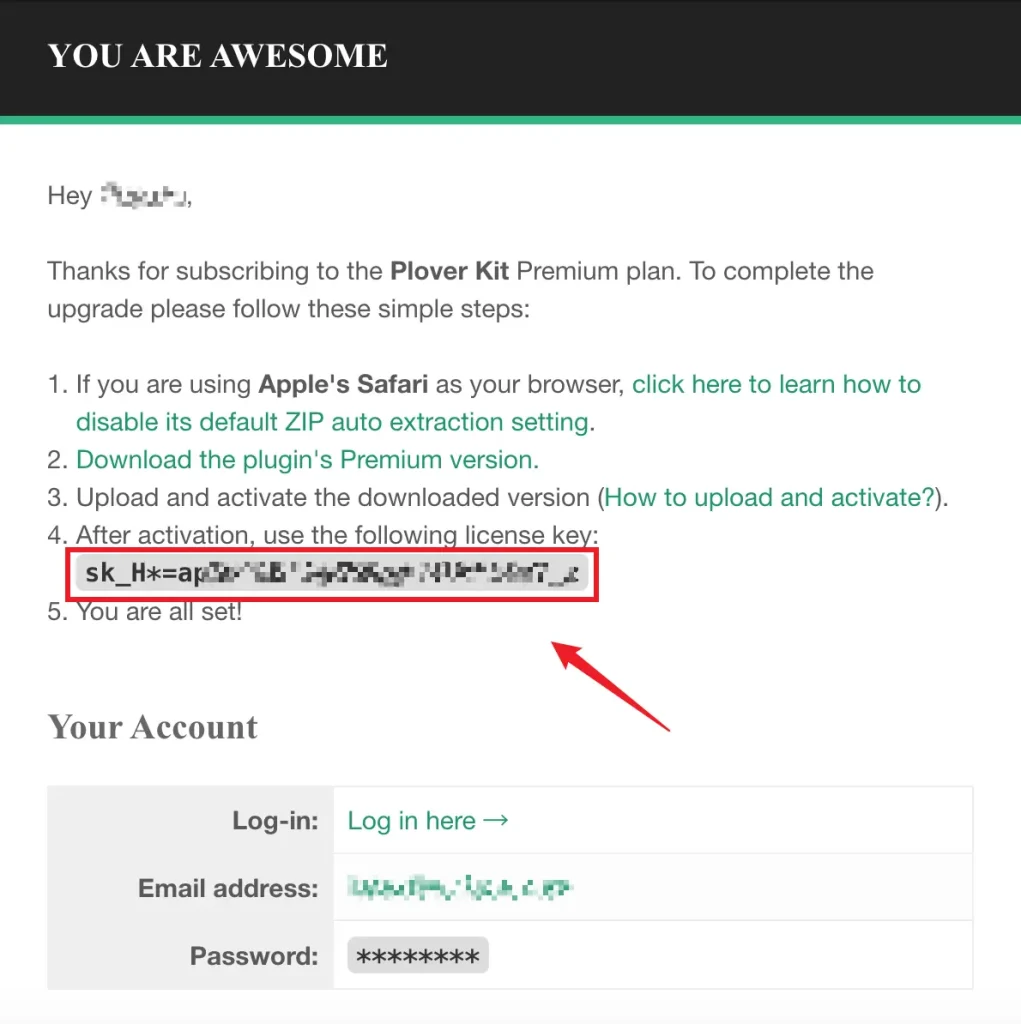The width and height of the screenshot is (1021, 1024).
Task: Open the How to upload and activate link
Action: (x=769, y=497)
